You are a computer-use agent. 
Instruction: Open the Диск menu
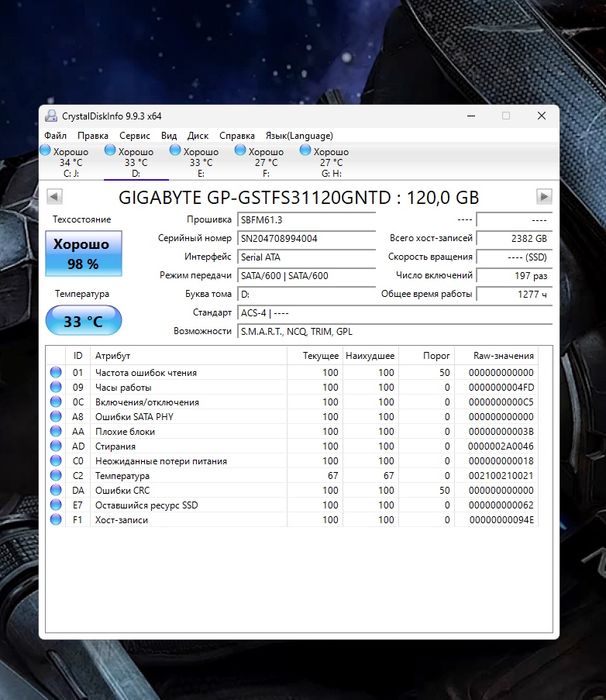point(198,136)
